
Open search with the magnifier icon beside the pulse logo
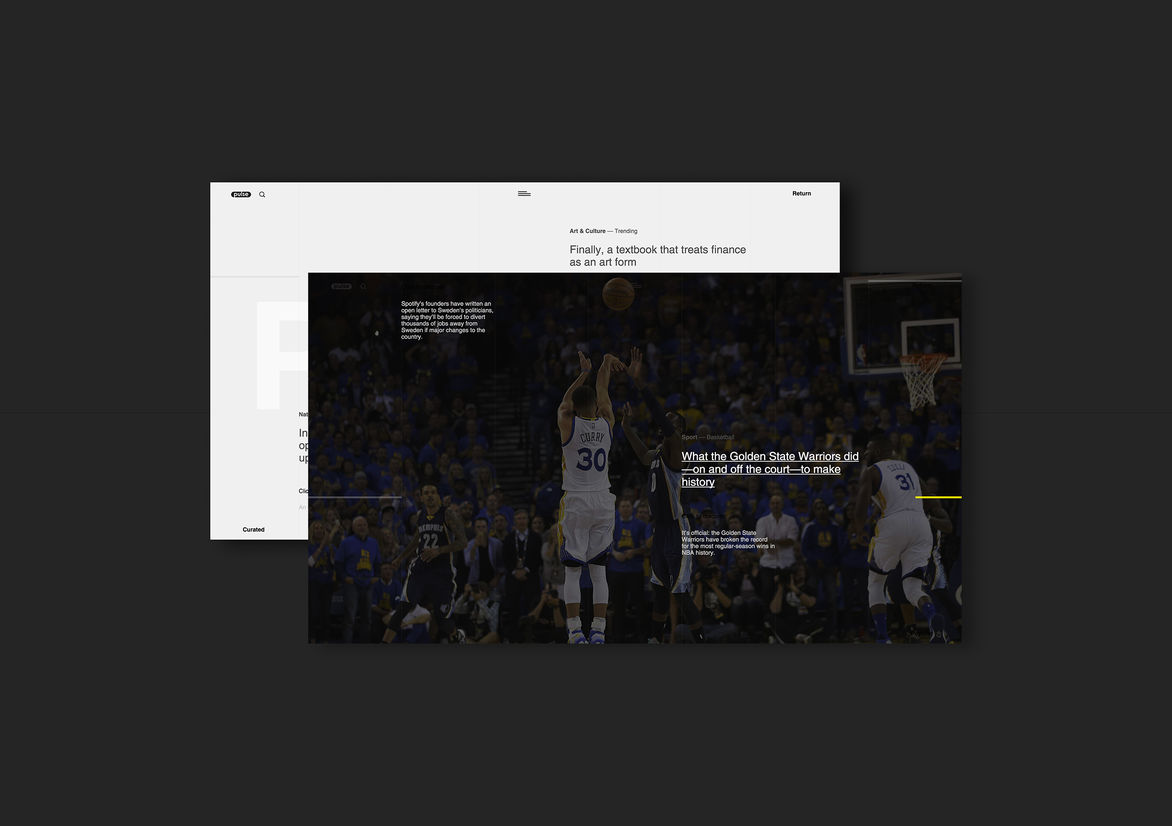[x=262, y=195]
